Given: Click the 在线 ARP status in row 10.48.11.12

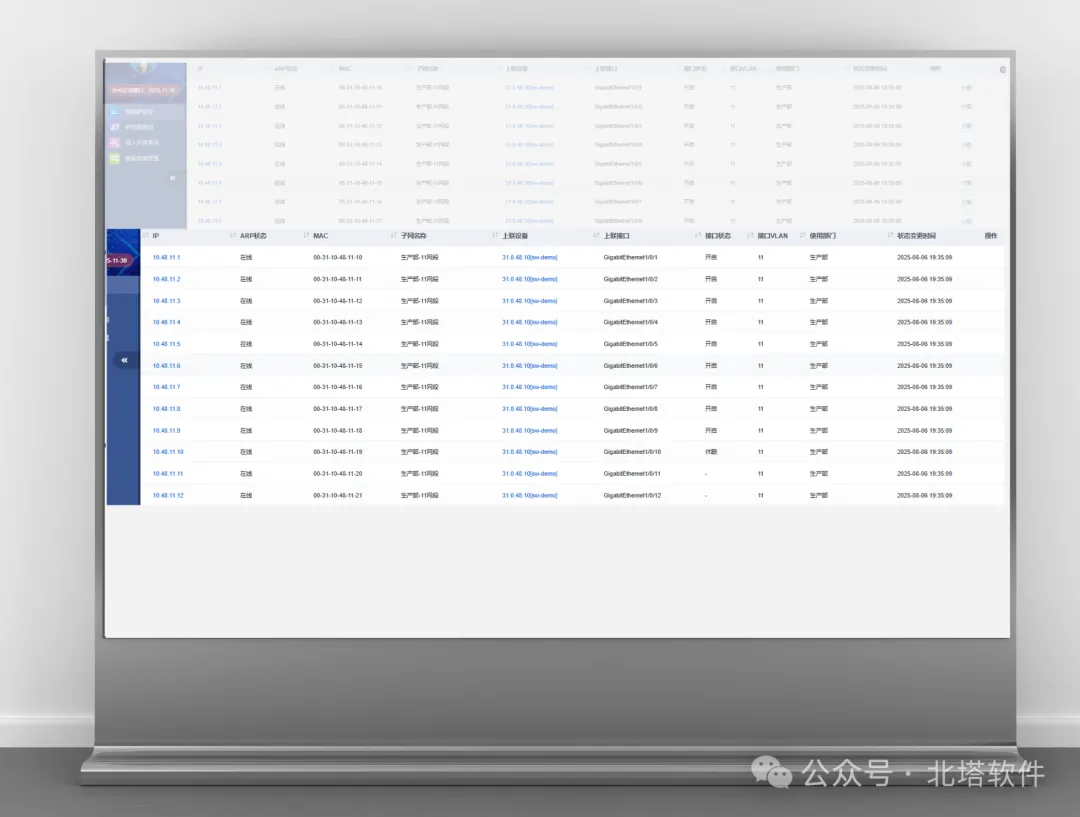Looking at the screenshot, I should pos(246,495).
